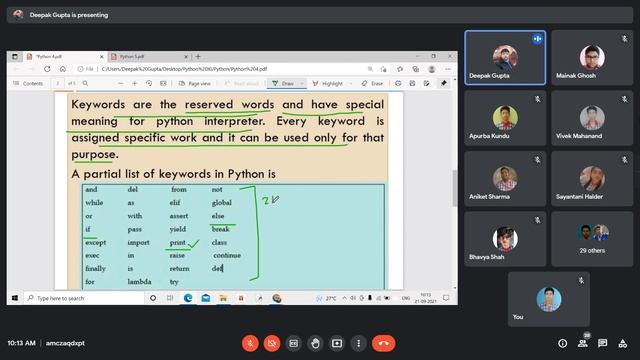Click the PDF viewer vertical scrollbar
640x360 pixels.
tap(455, 188)
